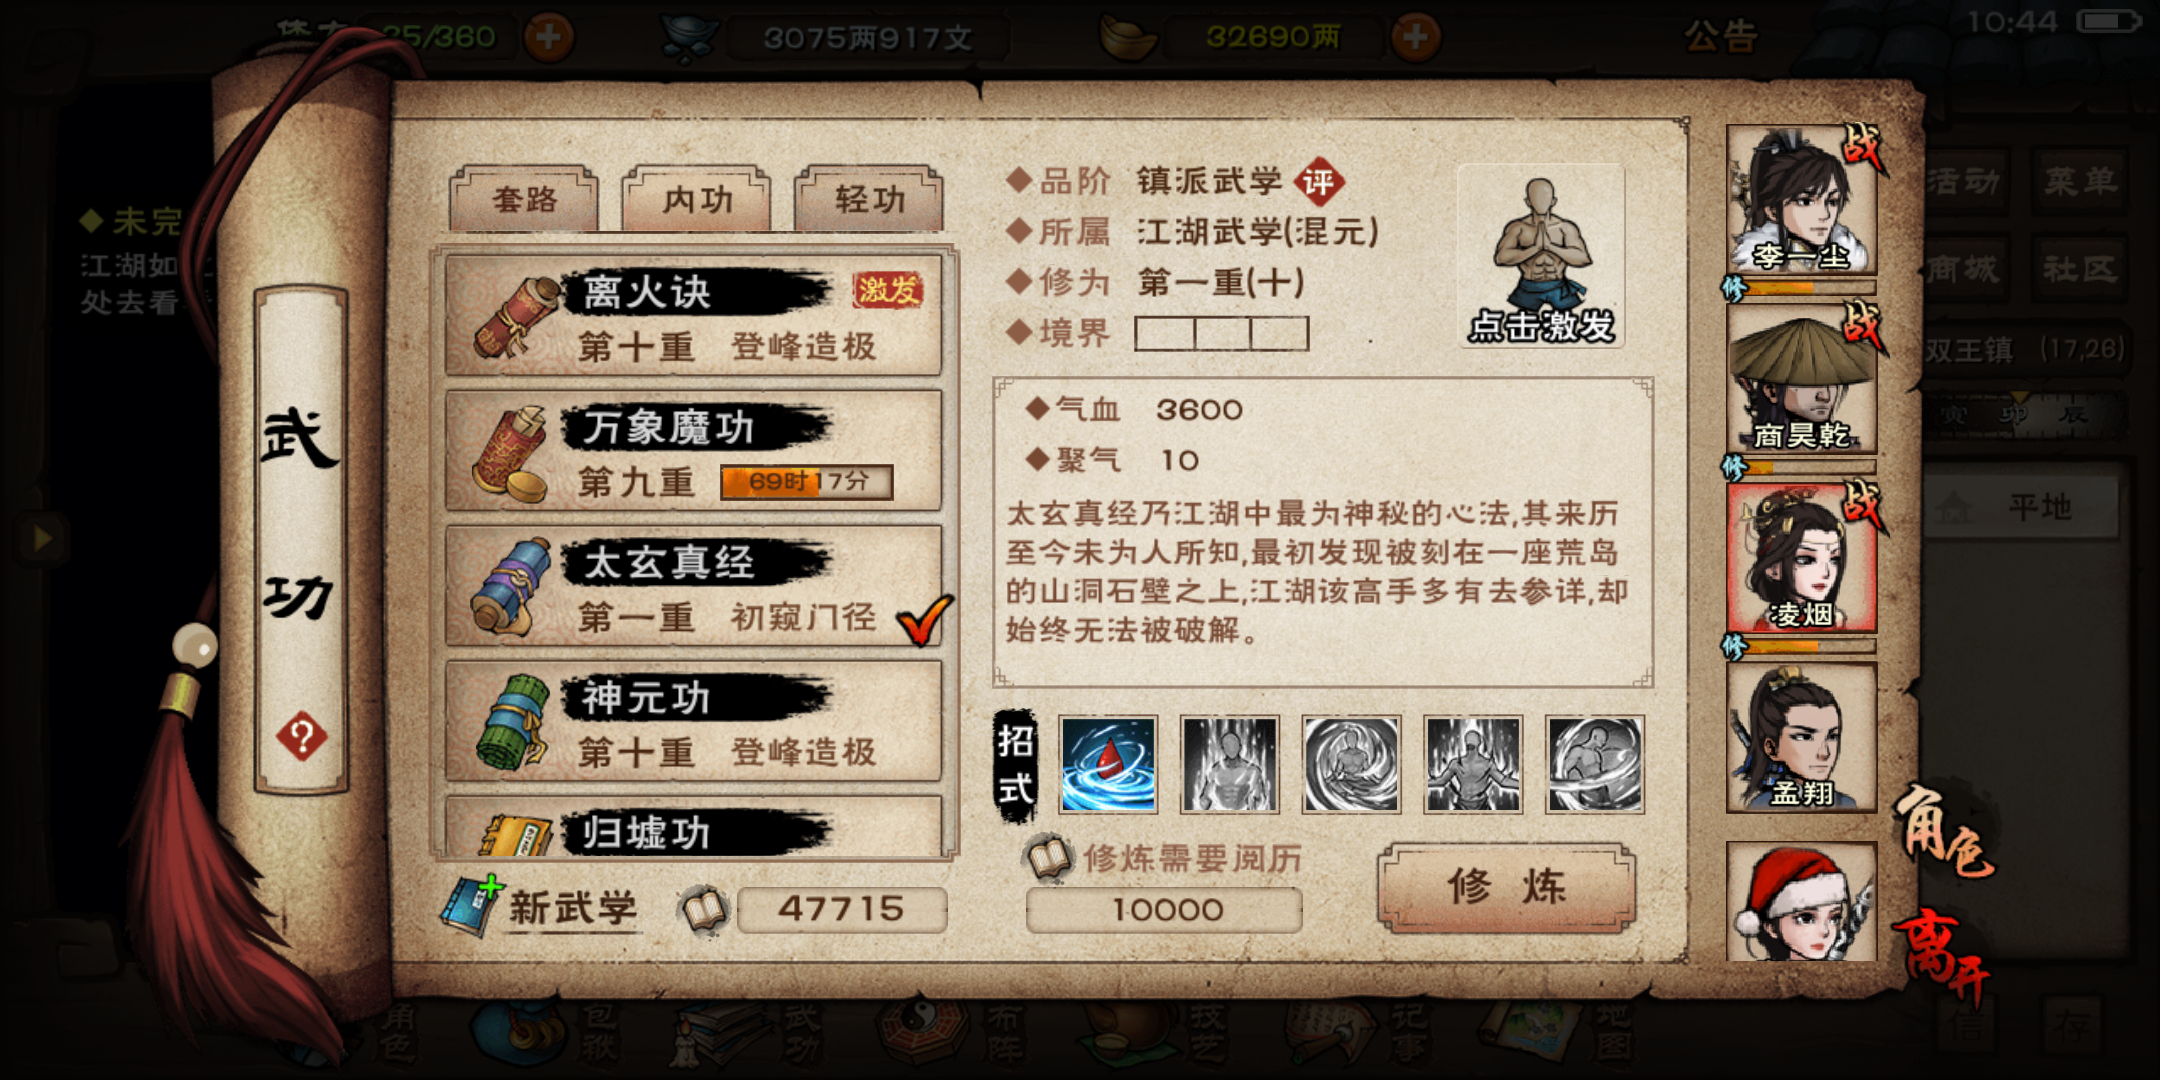
Task: Switch to the 轻功 tab
Action: [x=869, y=199]
